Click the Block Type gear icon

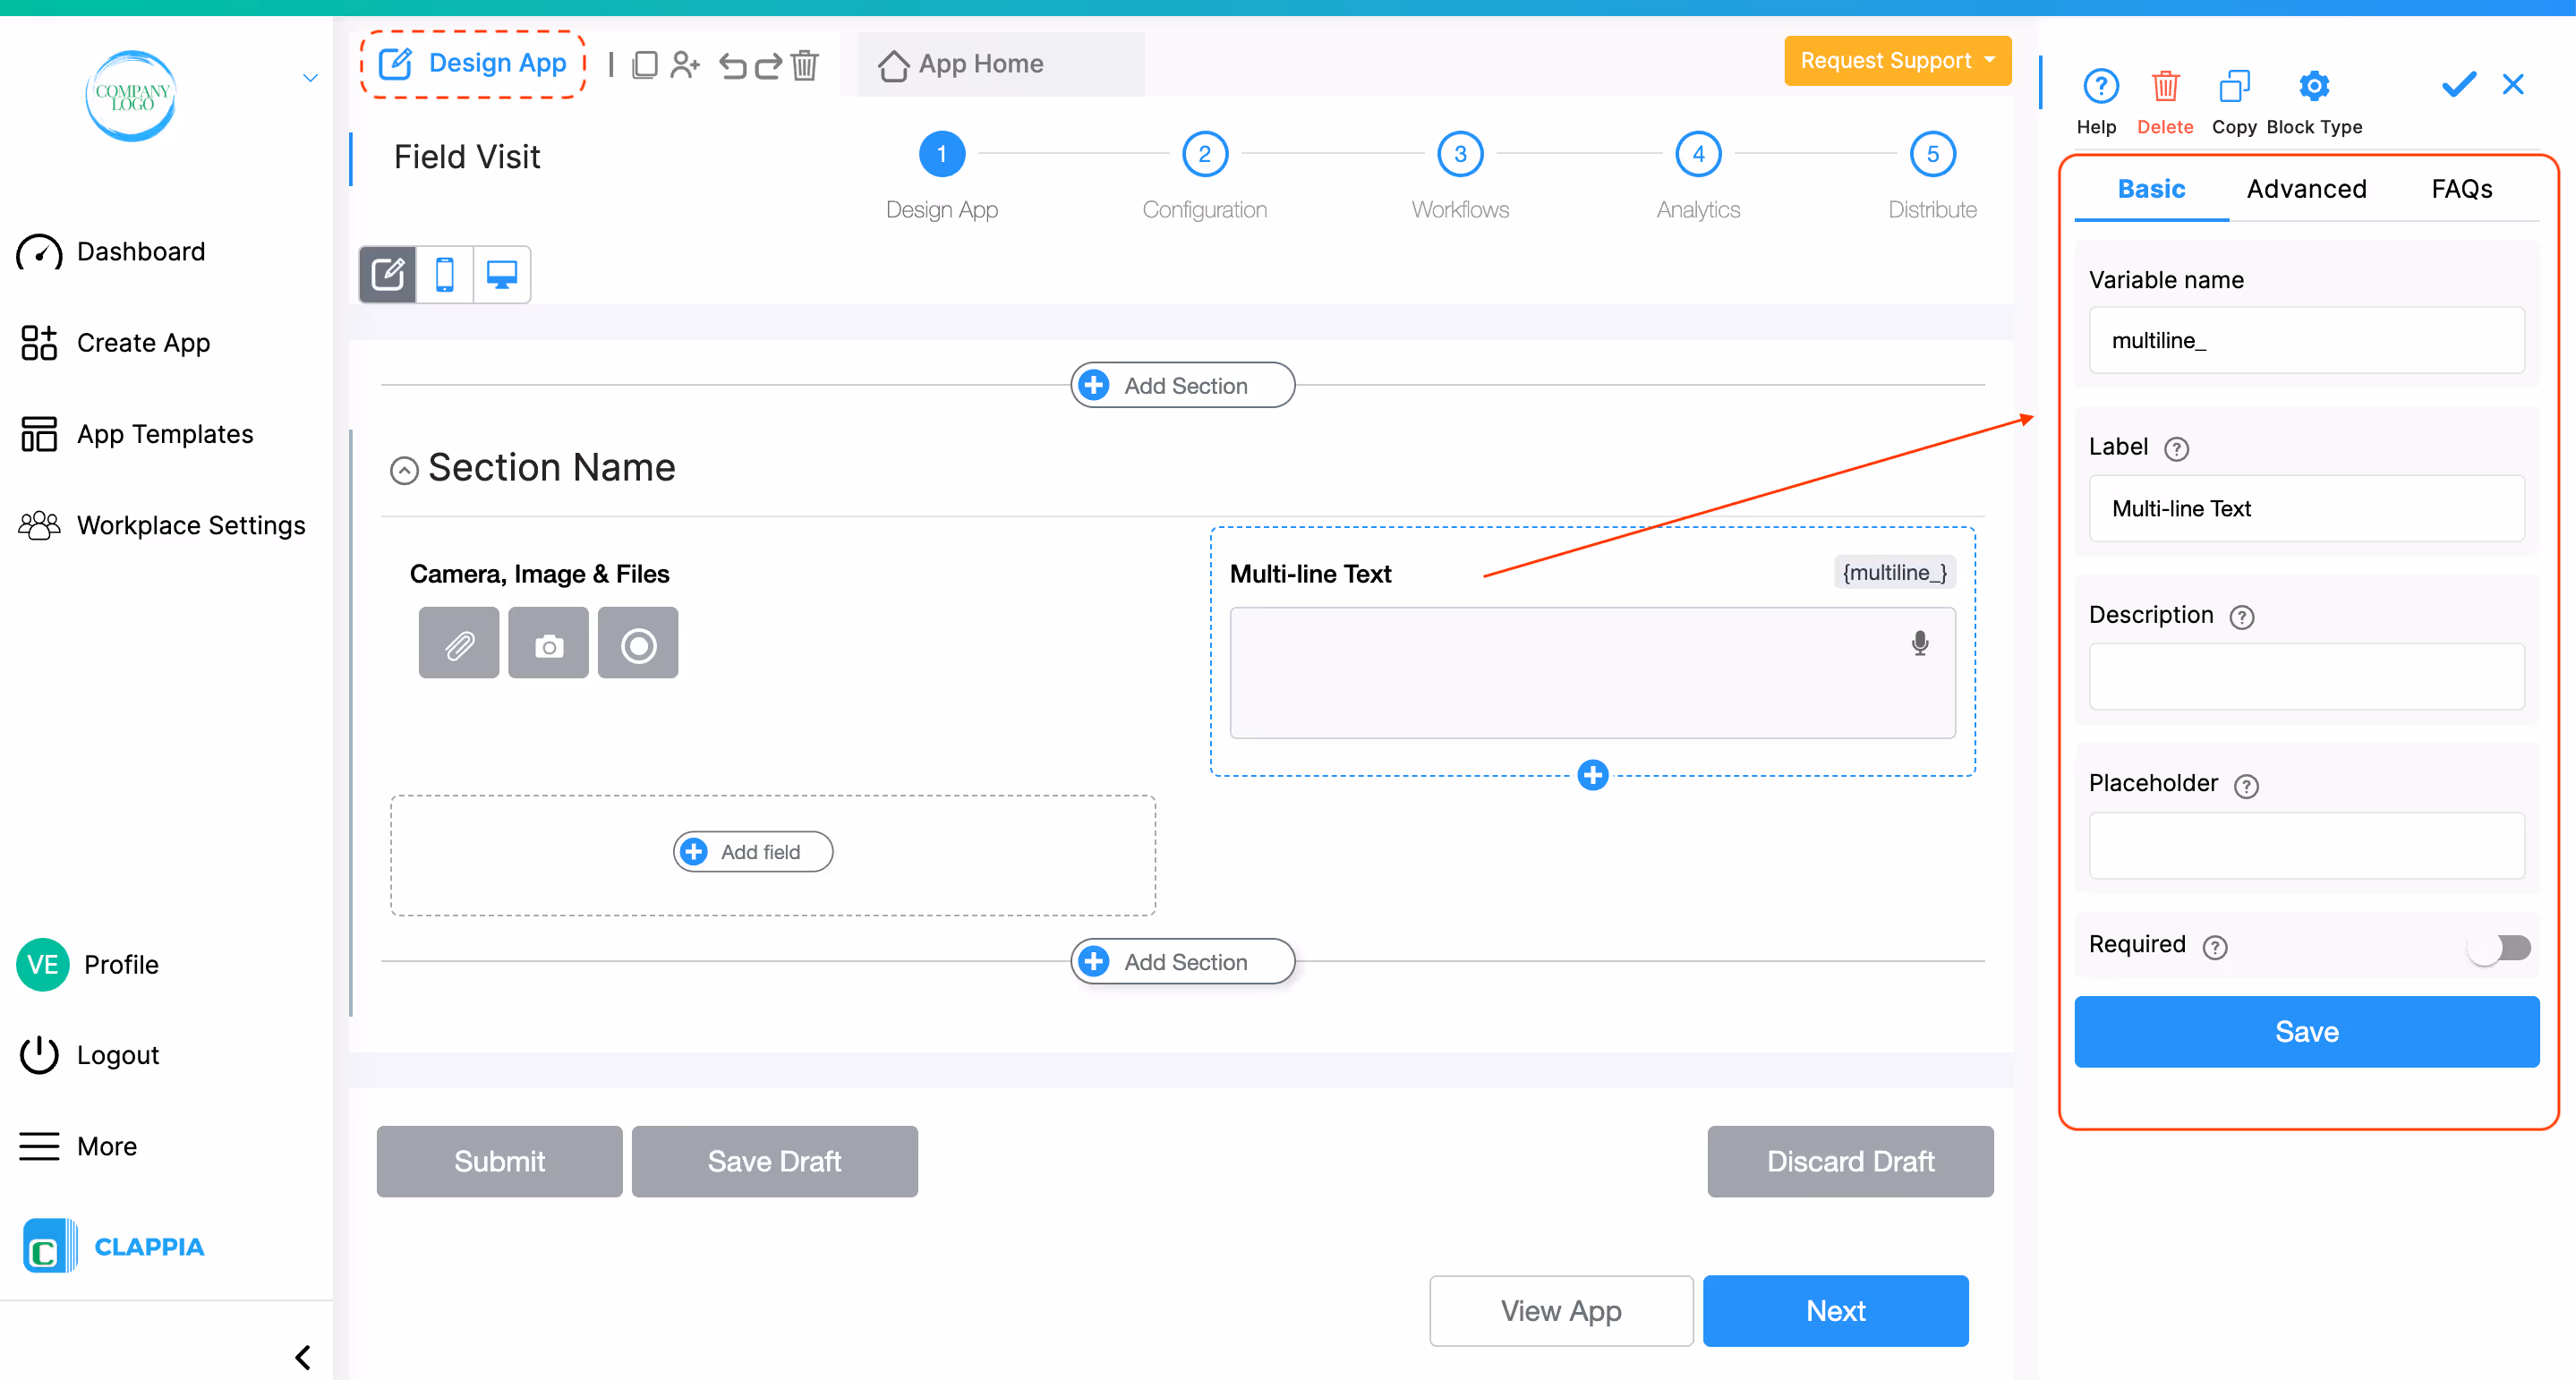2313,87
